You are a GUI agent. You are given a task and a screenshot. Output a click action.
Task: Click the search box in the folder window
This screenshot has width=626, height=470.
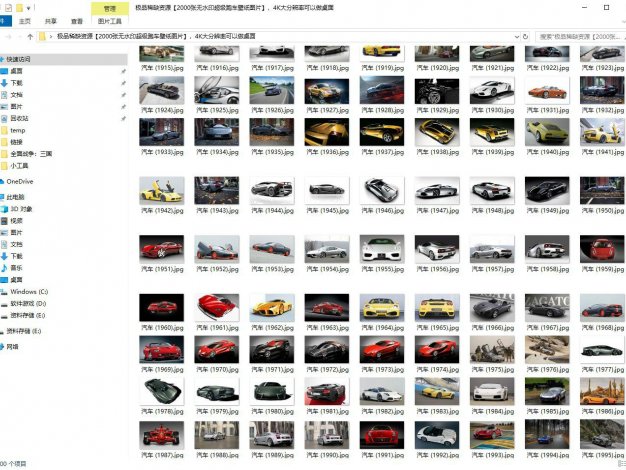point(578,36)
